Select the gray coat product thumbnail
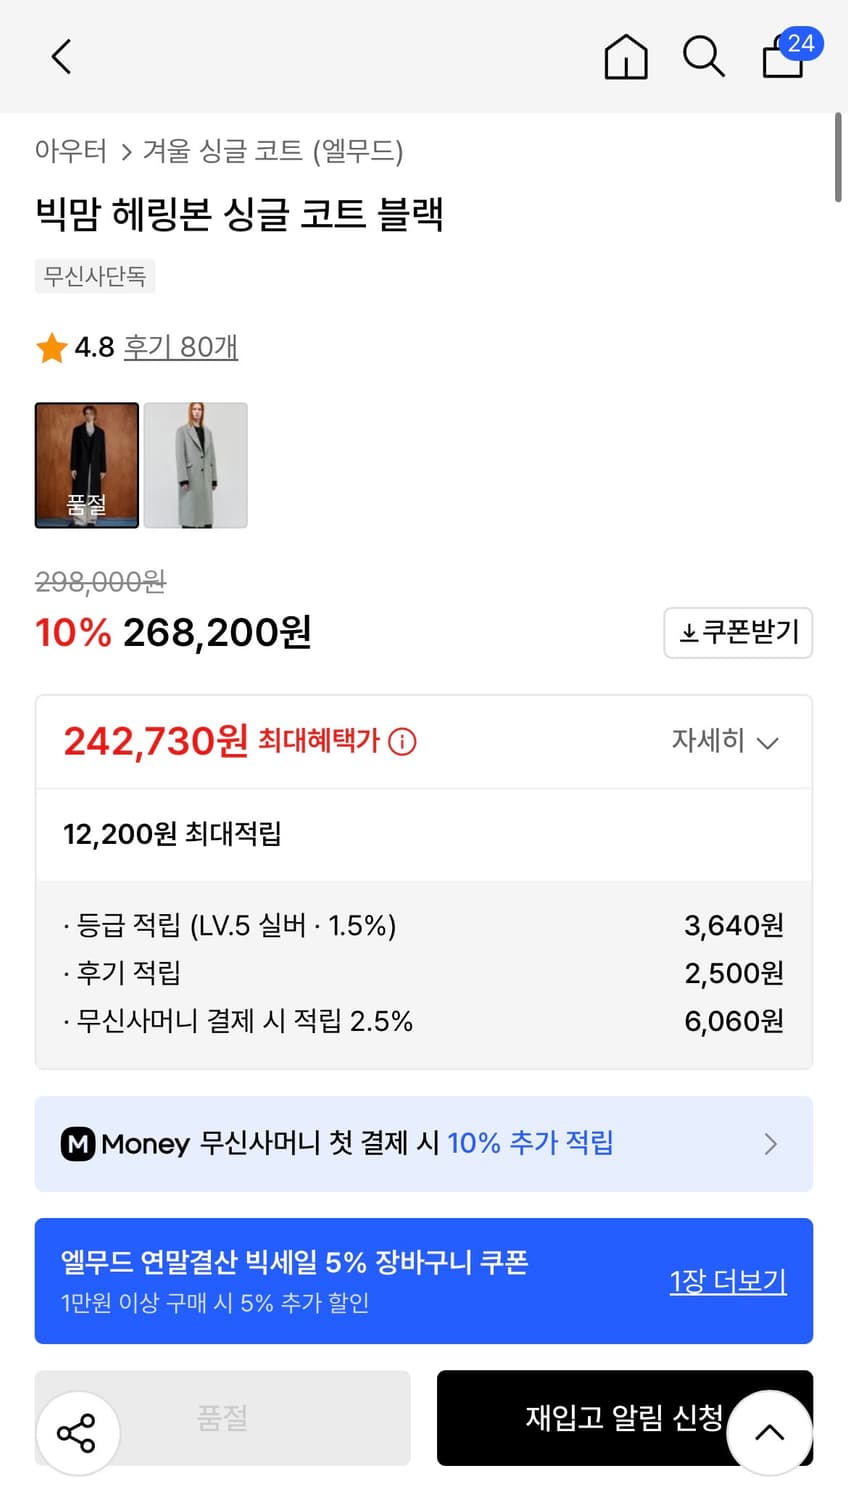Image resolution: width=848 pixels, height=1500 pixels. (x=196, y=465)
